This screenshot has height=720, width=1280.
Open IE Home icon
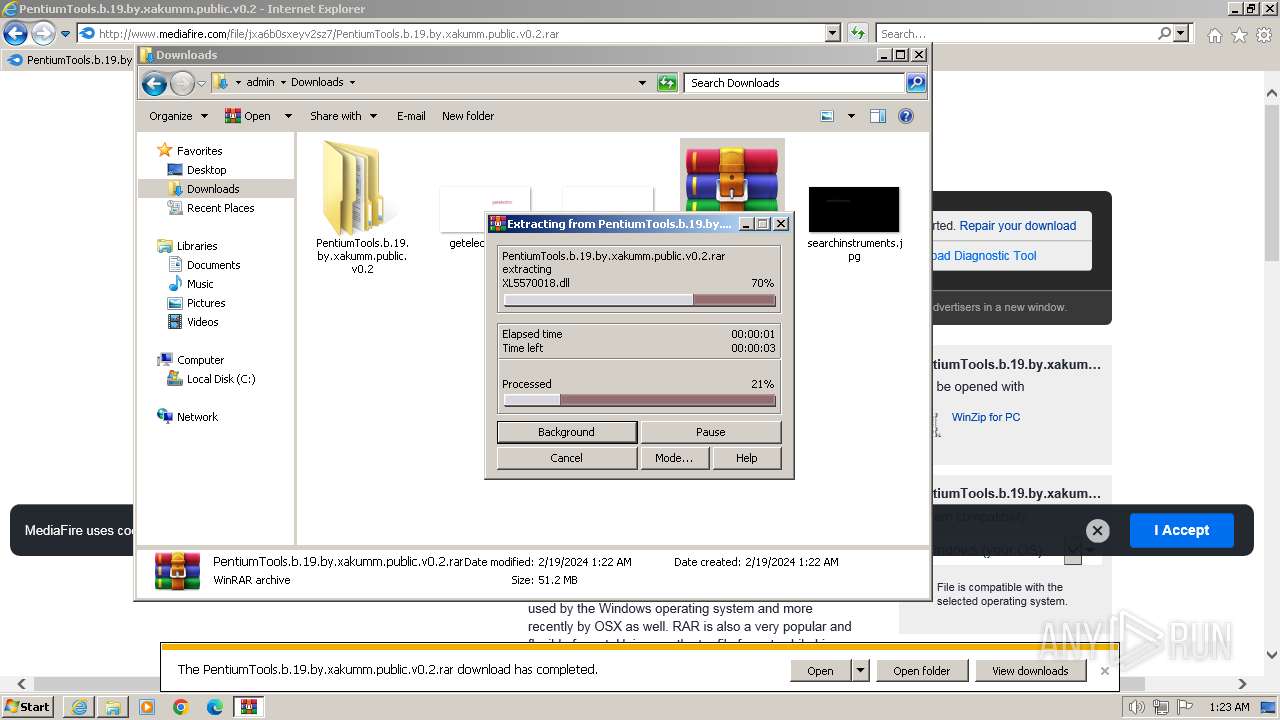1214,35
